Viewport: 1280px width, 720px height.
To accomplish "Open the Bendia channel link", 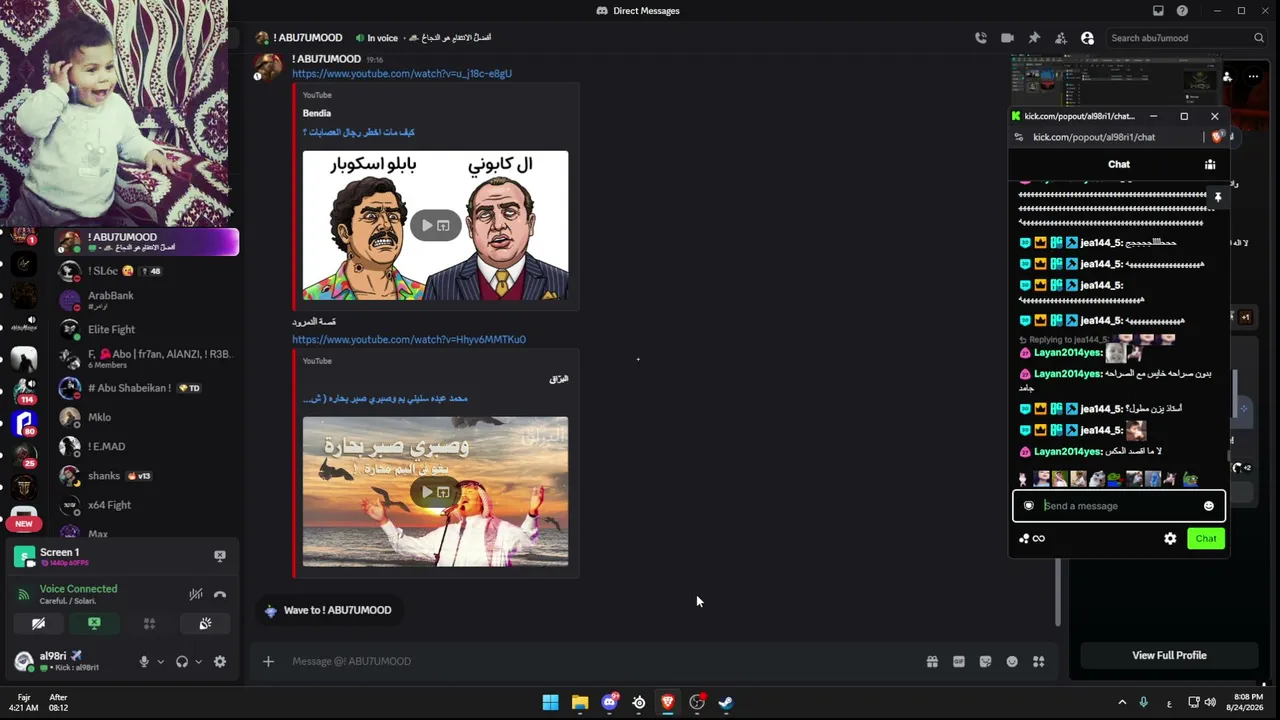I will click(317, 113).
